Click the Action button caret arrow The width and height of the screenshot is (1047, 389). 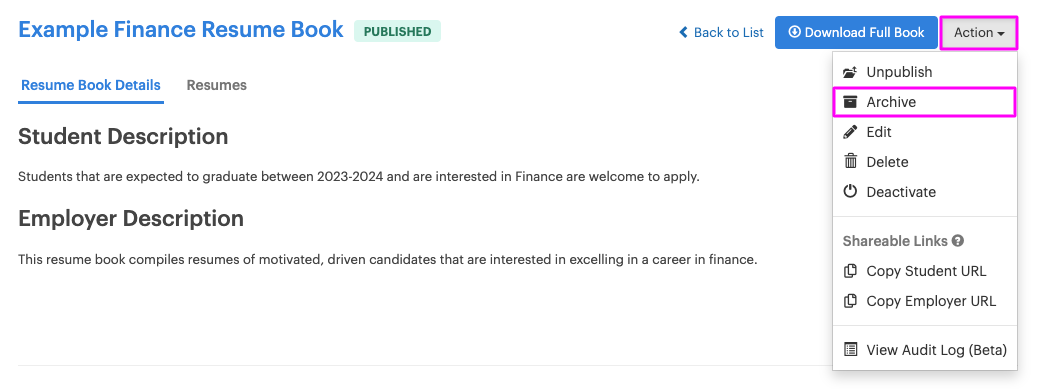(1001, 33)
